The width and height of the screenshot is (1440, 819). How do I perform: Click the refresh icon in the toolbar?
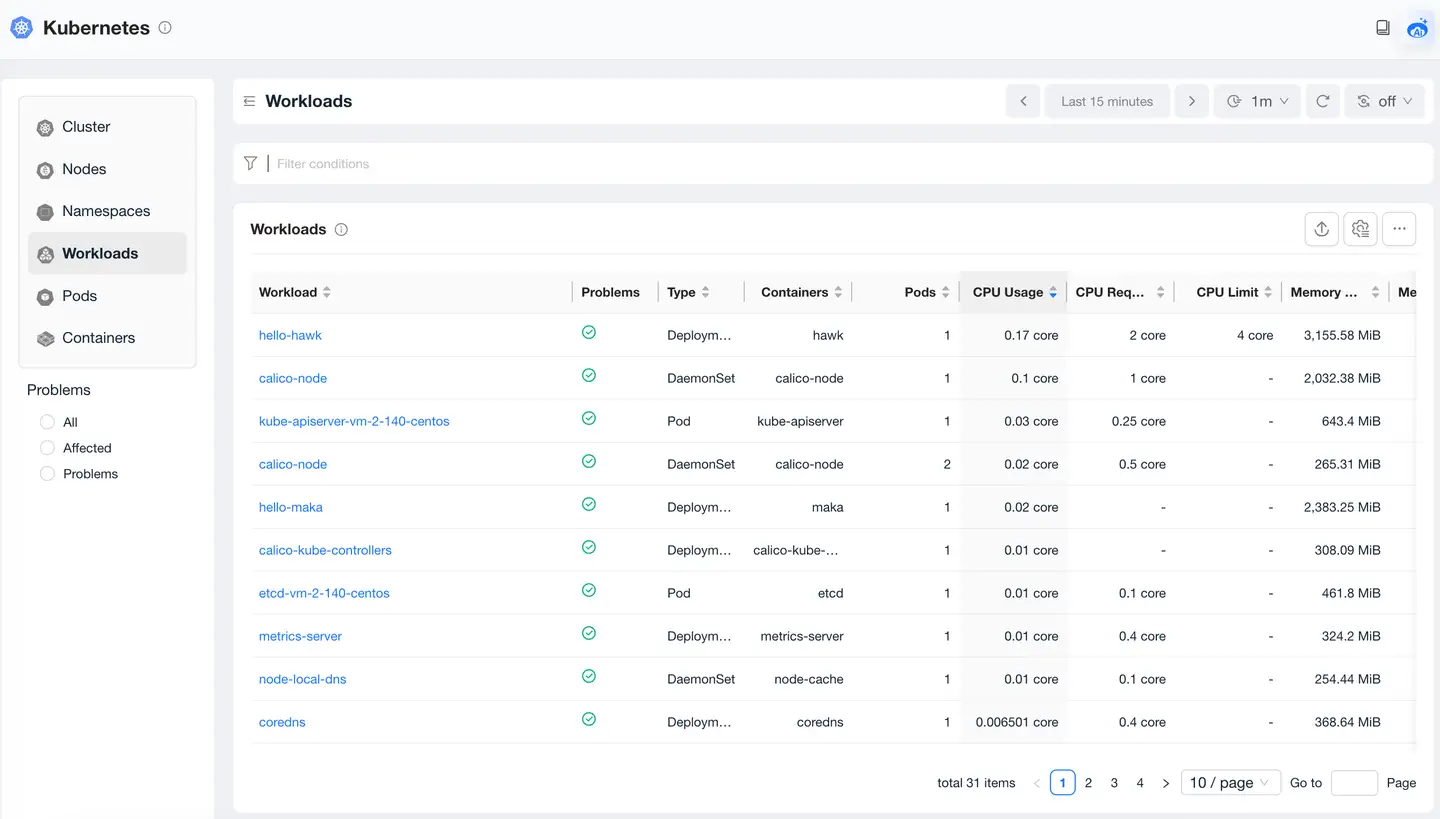tap(1322, 101)
